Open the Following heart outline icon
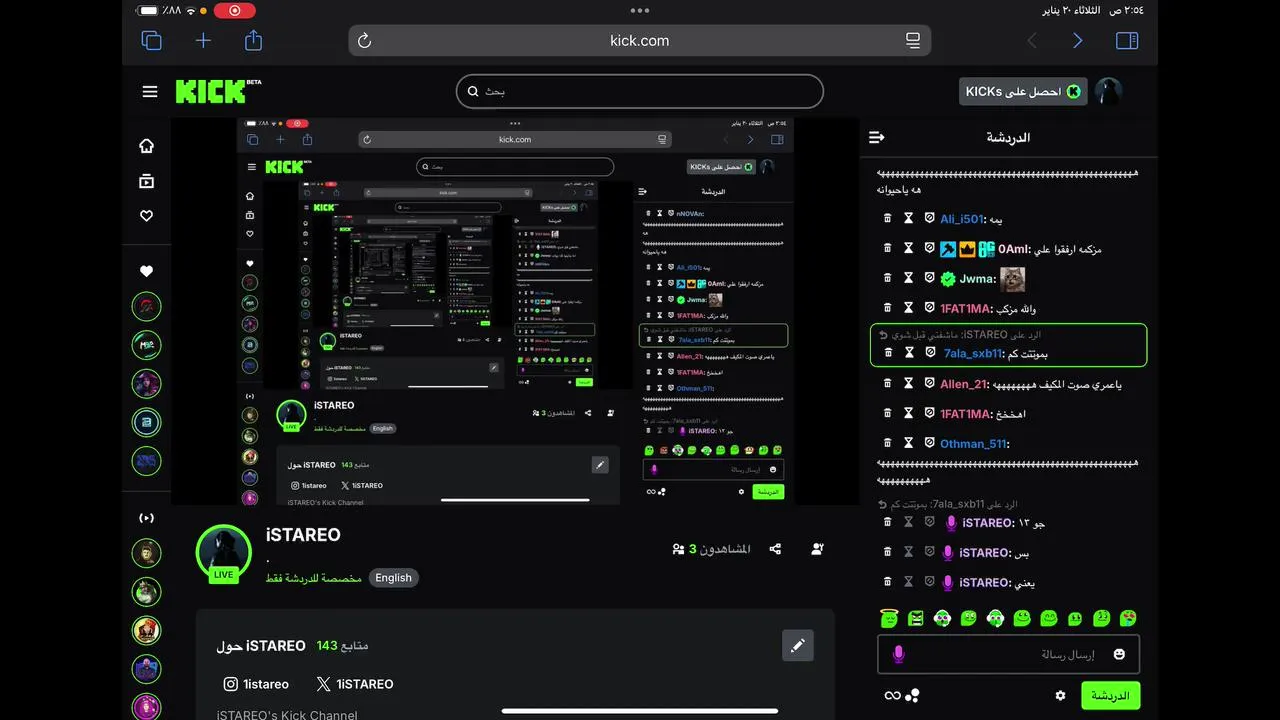The height and width of the screenshot is (720, 1280). tap(146, 215)
